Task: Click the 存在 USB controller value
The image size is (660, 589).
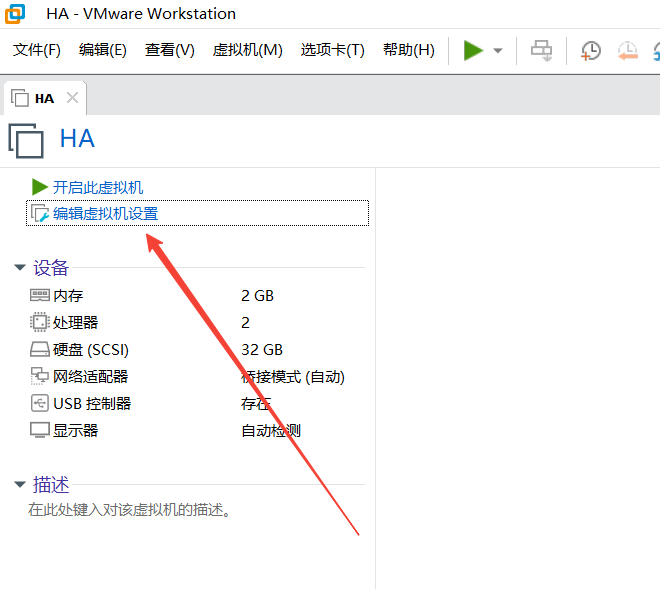Action: [x=255, y=403]
